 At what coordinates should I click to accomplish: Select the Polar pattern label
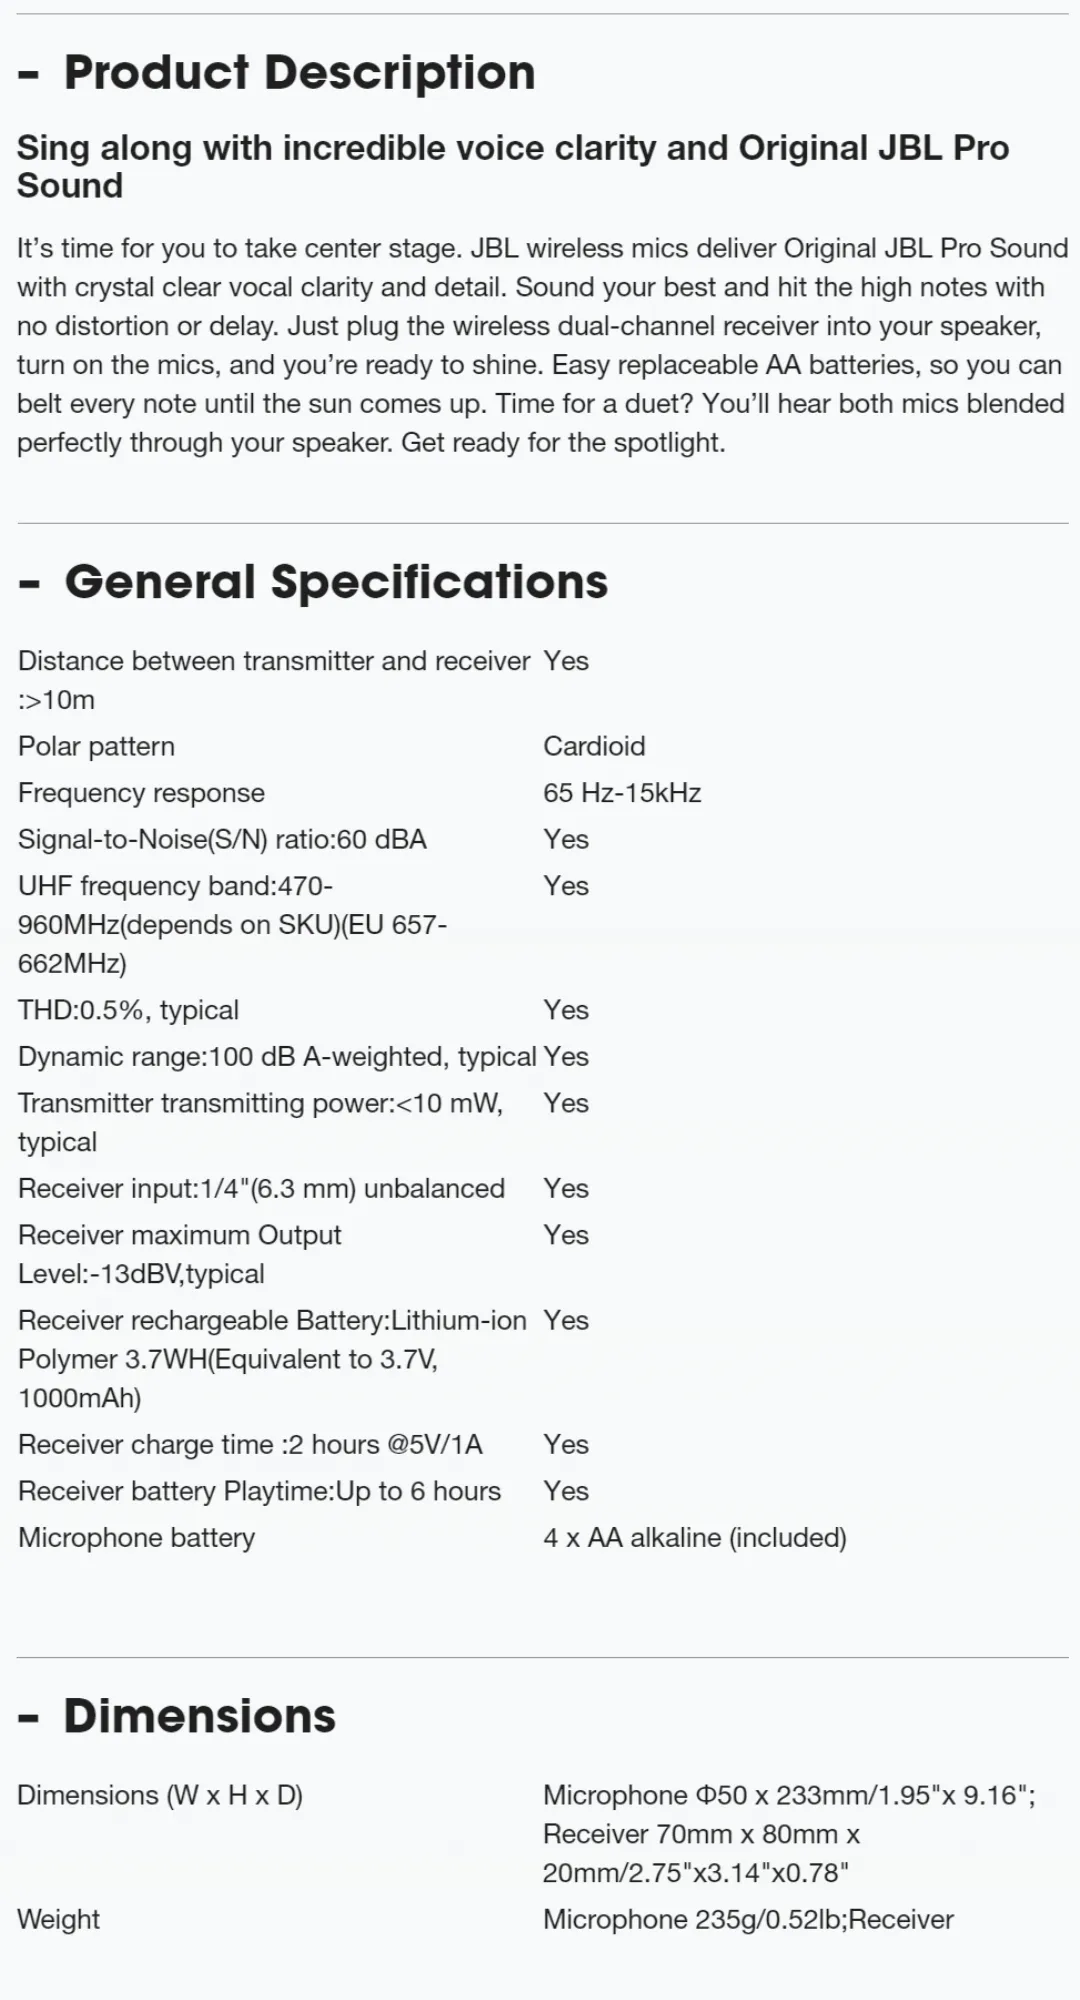pyautogui.click(x=96, y=746)
